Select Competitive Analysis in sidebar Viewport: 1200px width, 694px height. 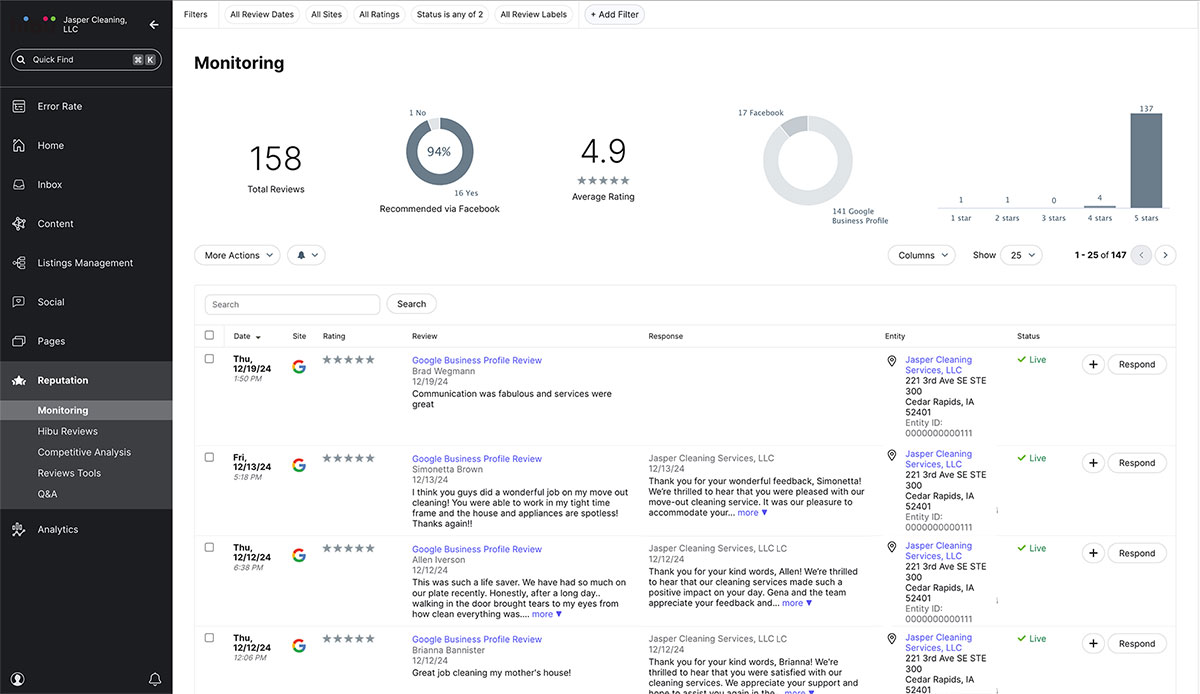[x=84, y=452]
